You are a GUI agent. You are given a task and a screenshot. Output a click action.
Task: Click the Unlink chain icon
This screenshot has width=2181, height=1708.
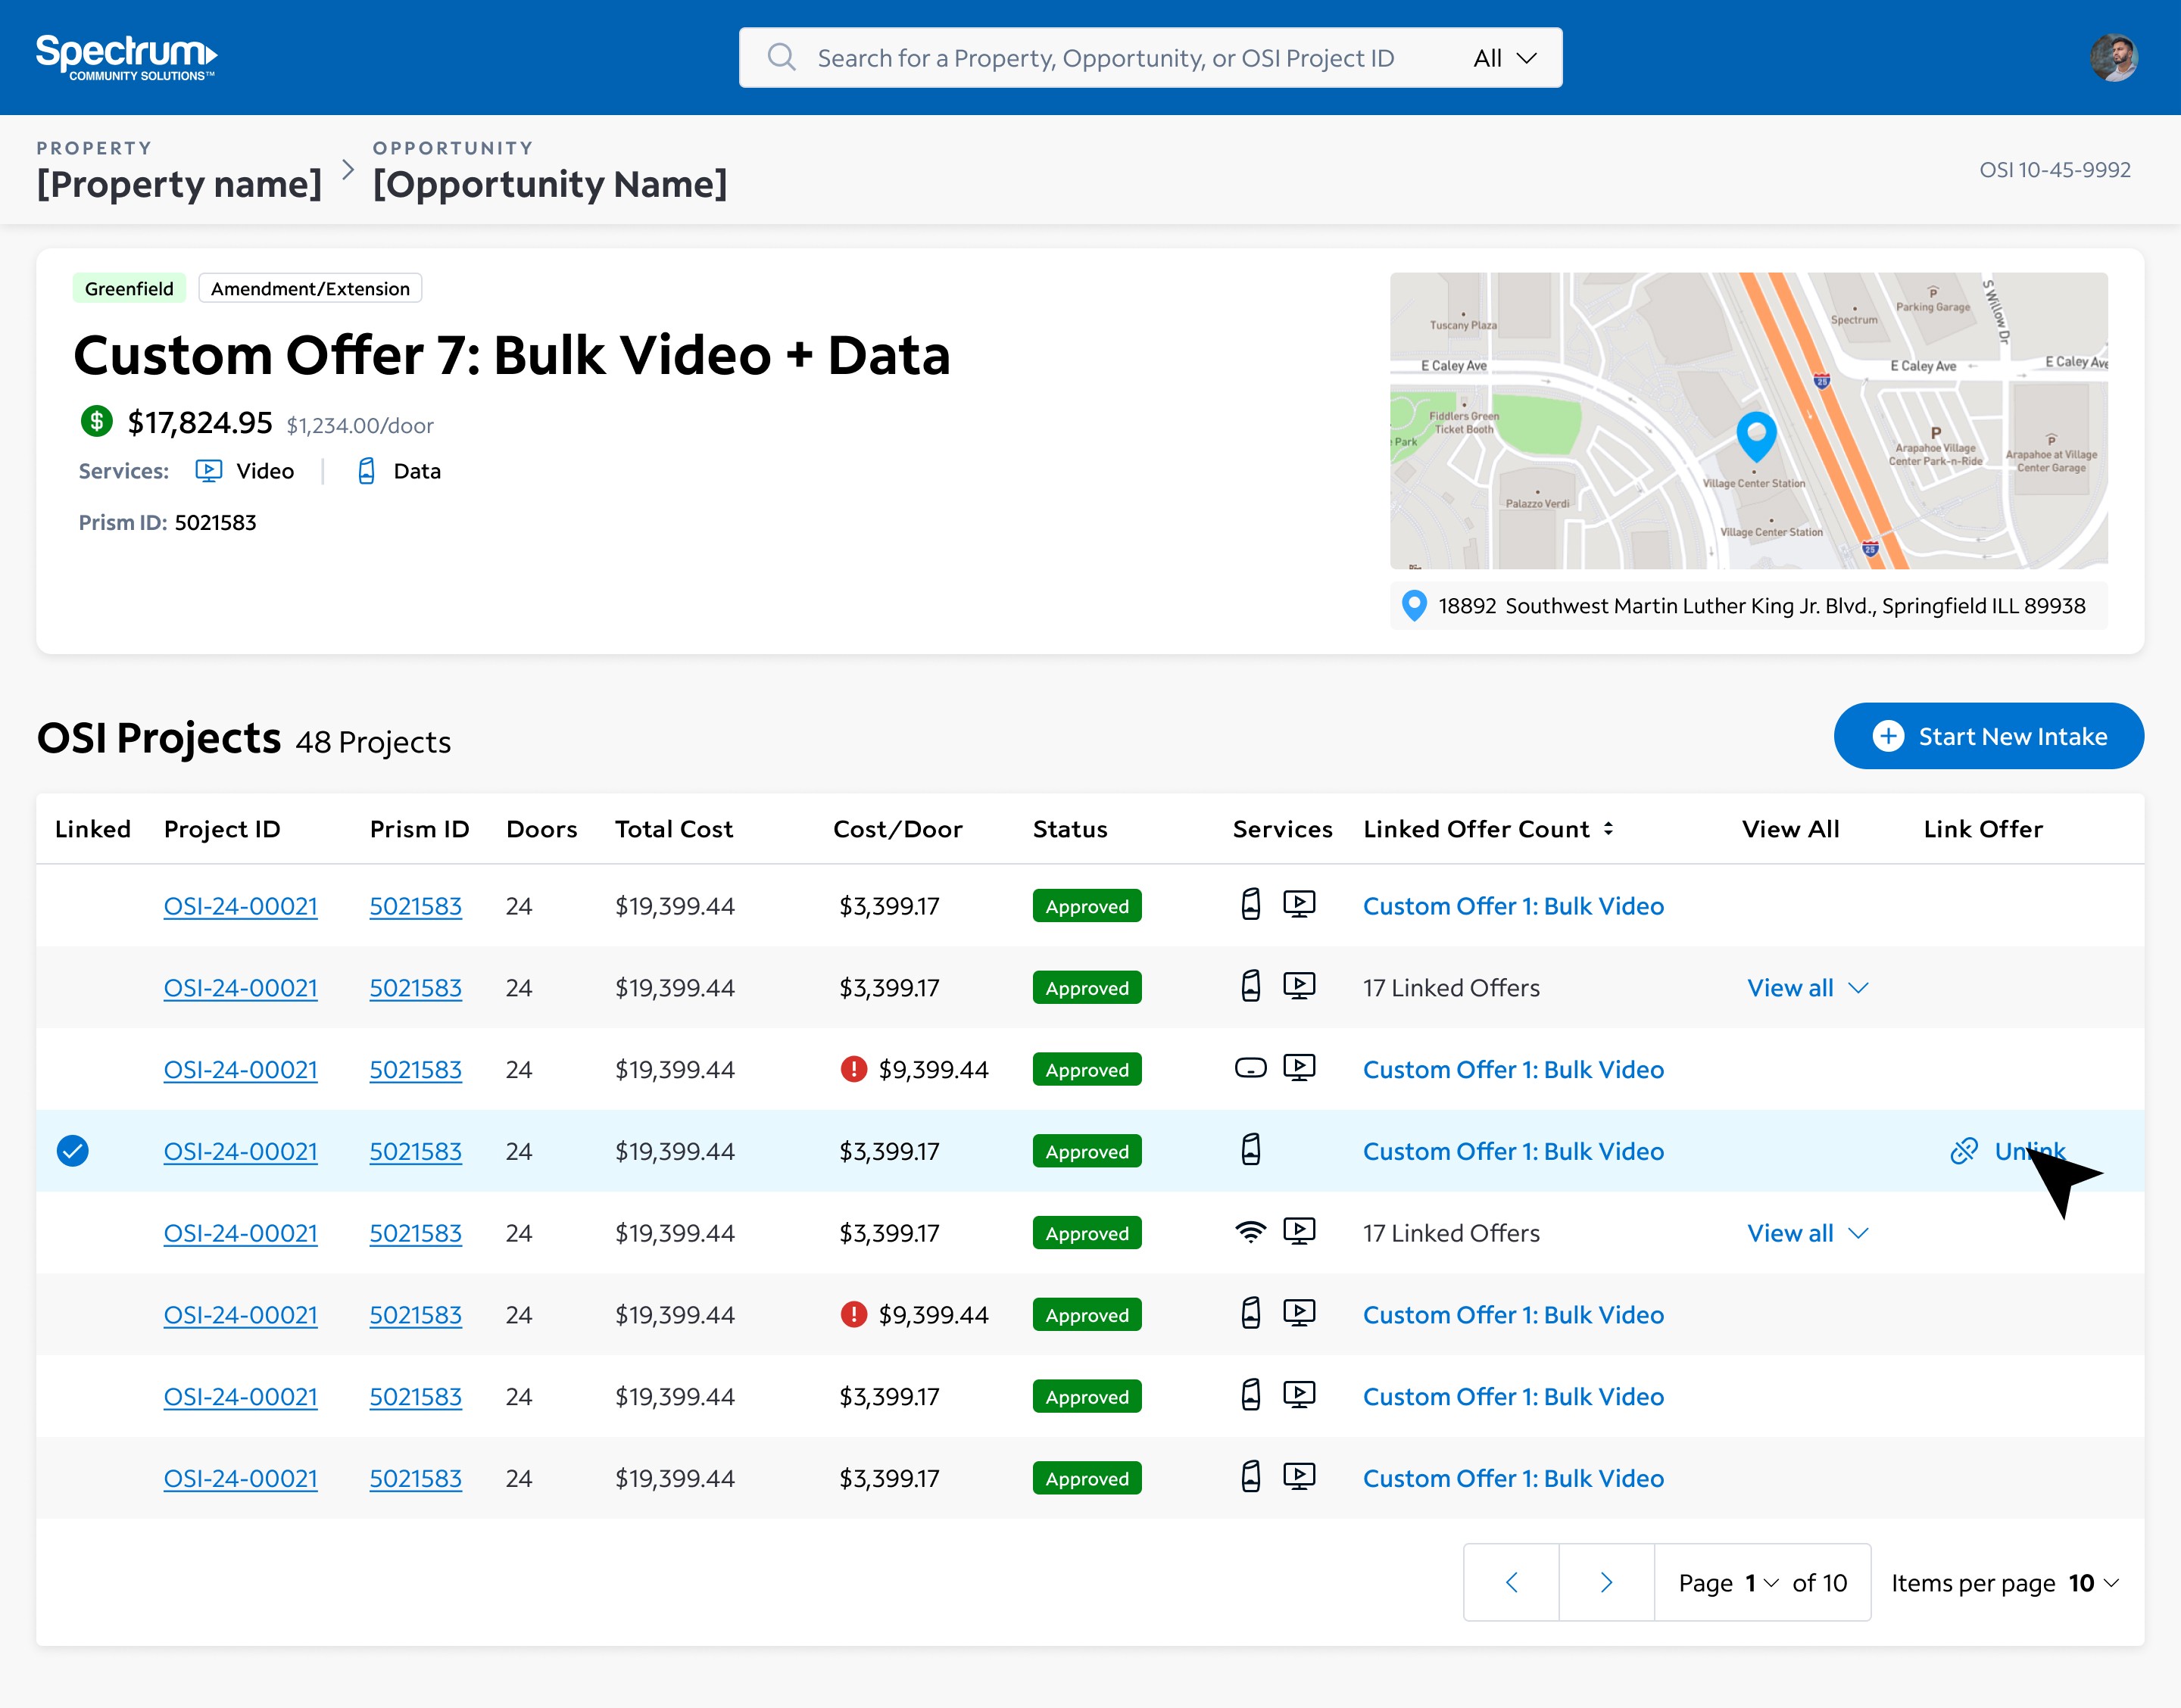click(1963, 1151)
